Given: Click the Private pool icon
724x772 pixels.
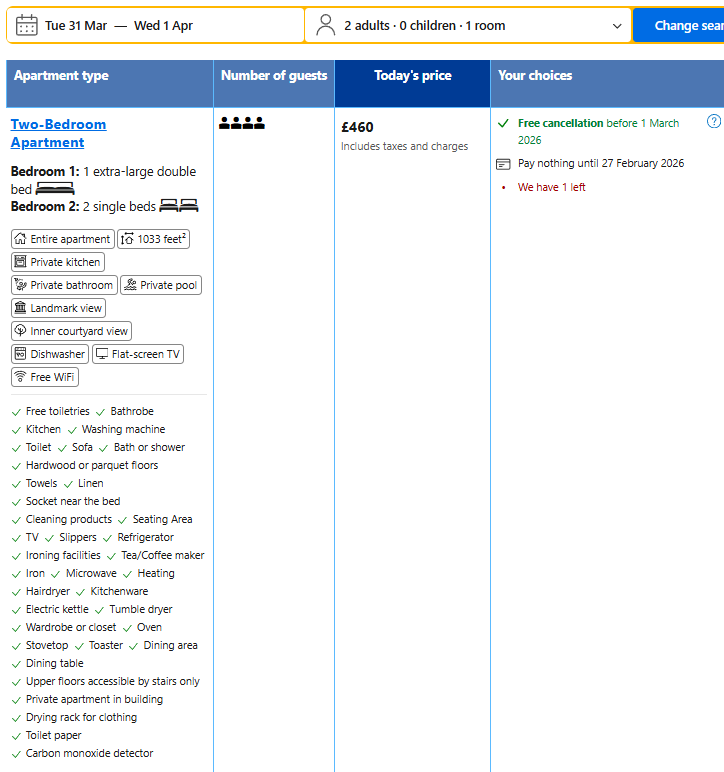Looking at the screenshot, I should (130, 285).
